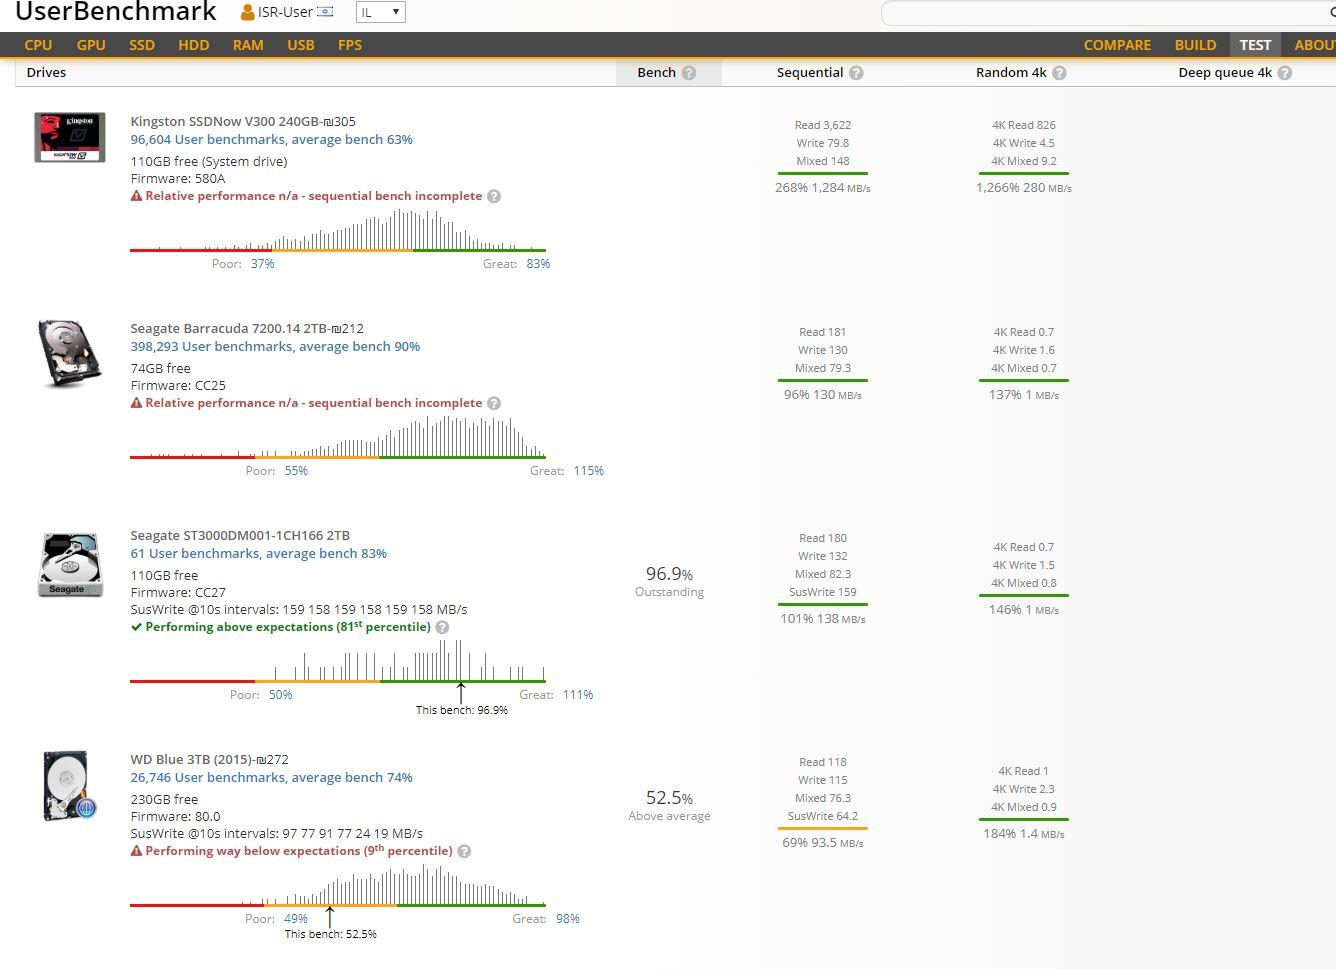Image resolution: width=1336 pixels, height=969 pixels.
Task: Click the question mark next to Random 4k
Action: [x=1059, y=73]
